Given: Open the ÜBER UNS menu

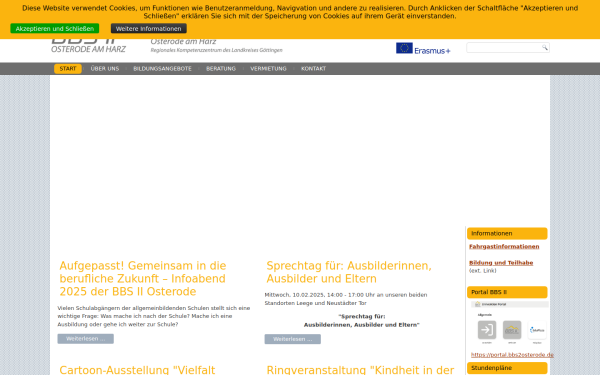Looking at the screenshot, I should tap(105, 68).
